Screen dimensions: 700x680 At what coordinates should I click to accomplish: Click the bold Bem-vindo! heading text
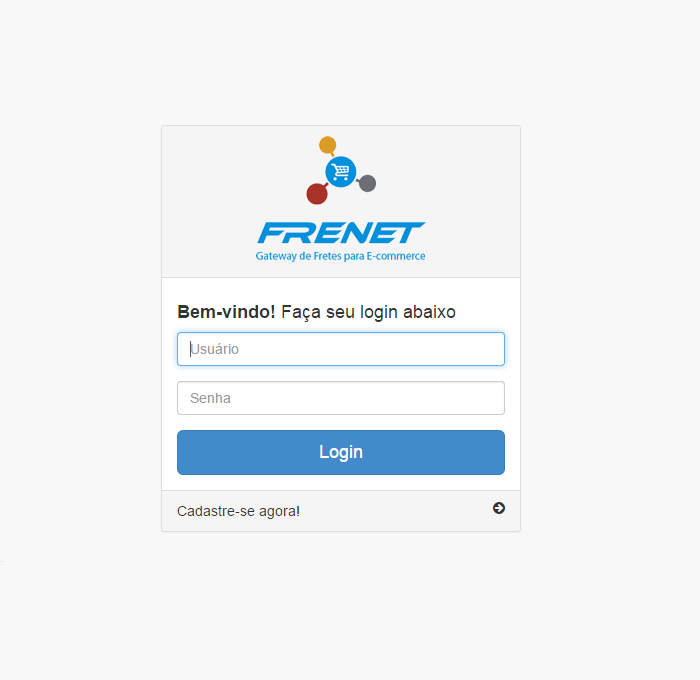tap(226, 312)
